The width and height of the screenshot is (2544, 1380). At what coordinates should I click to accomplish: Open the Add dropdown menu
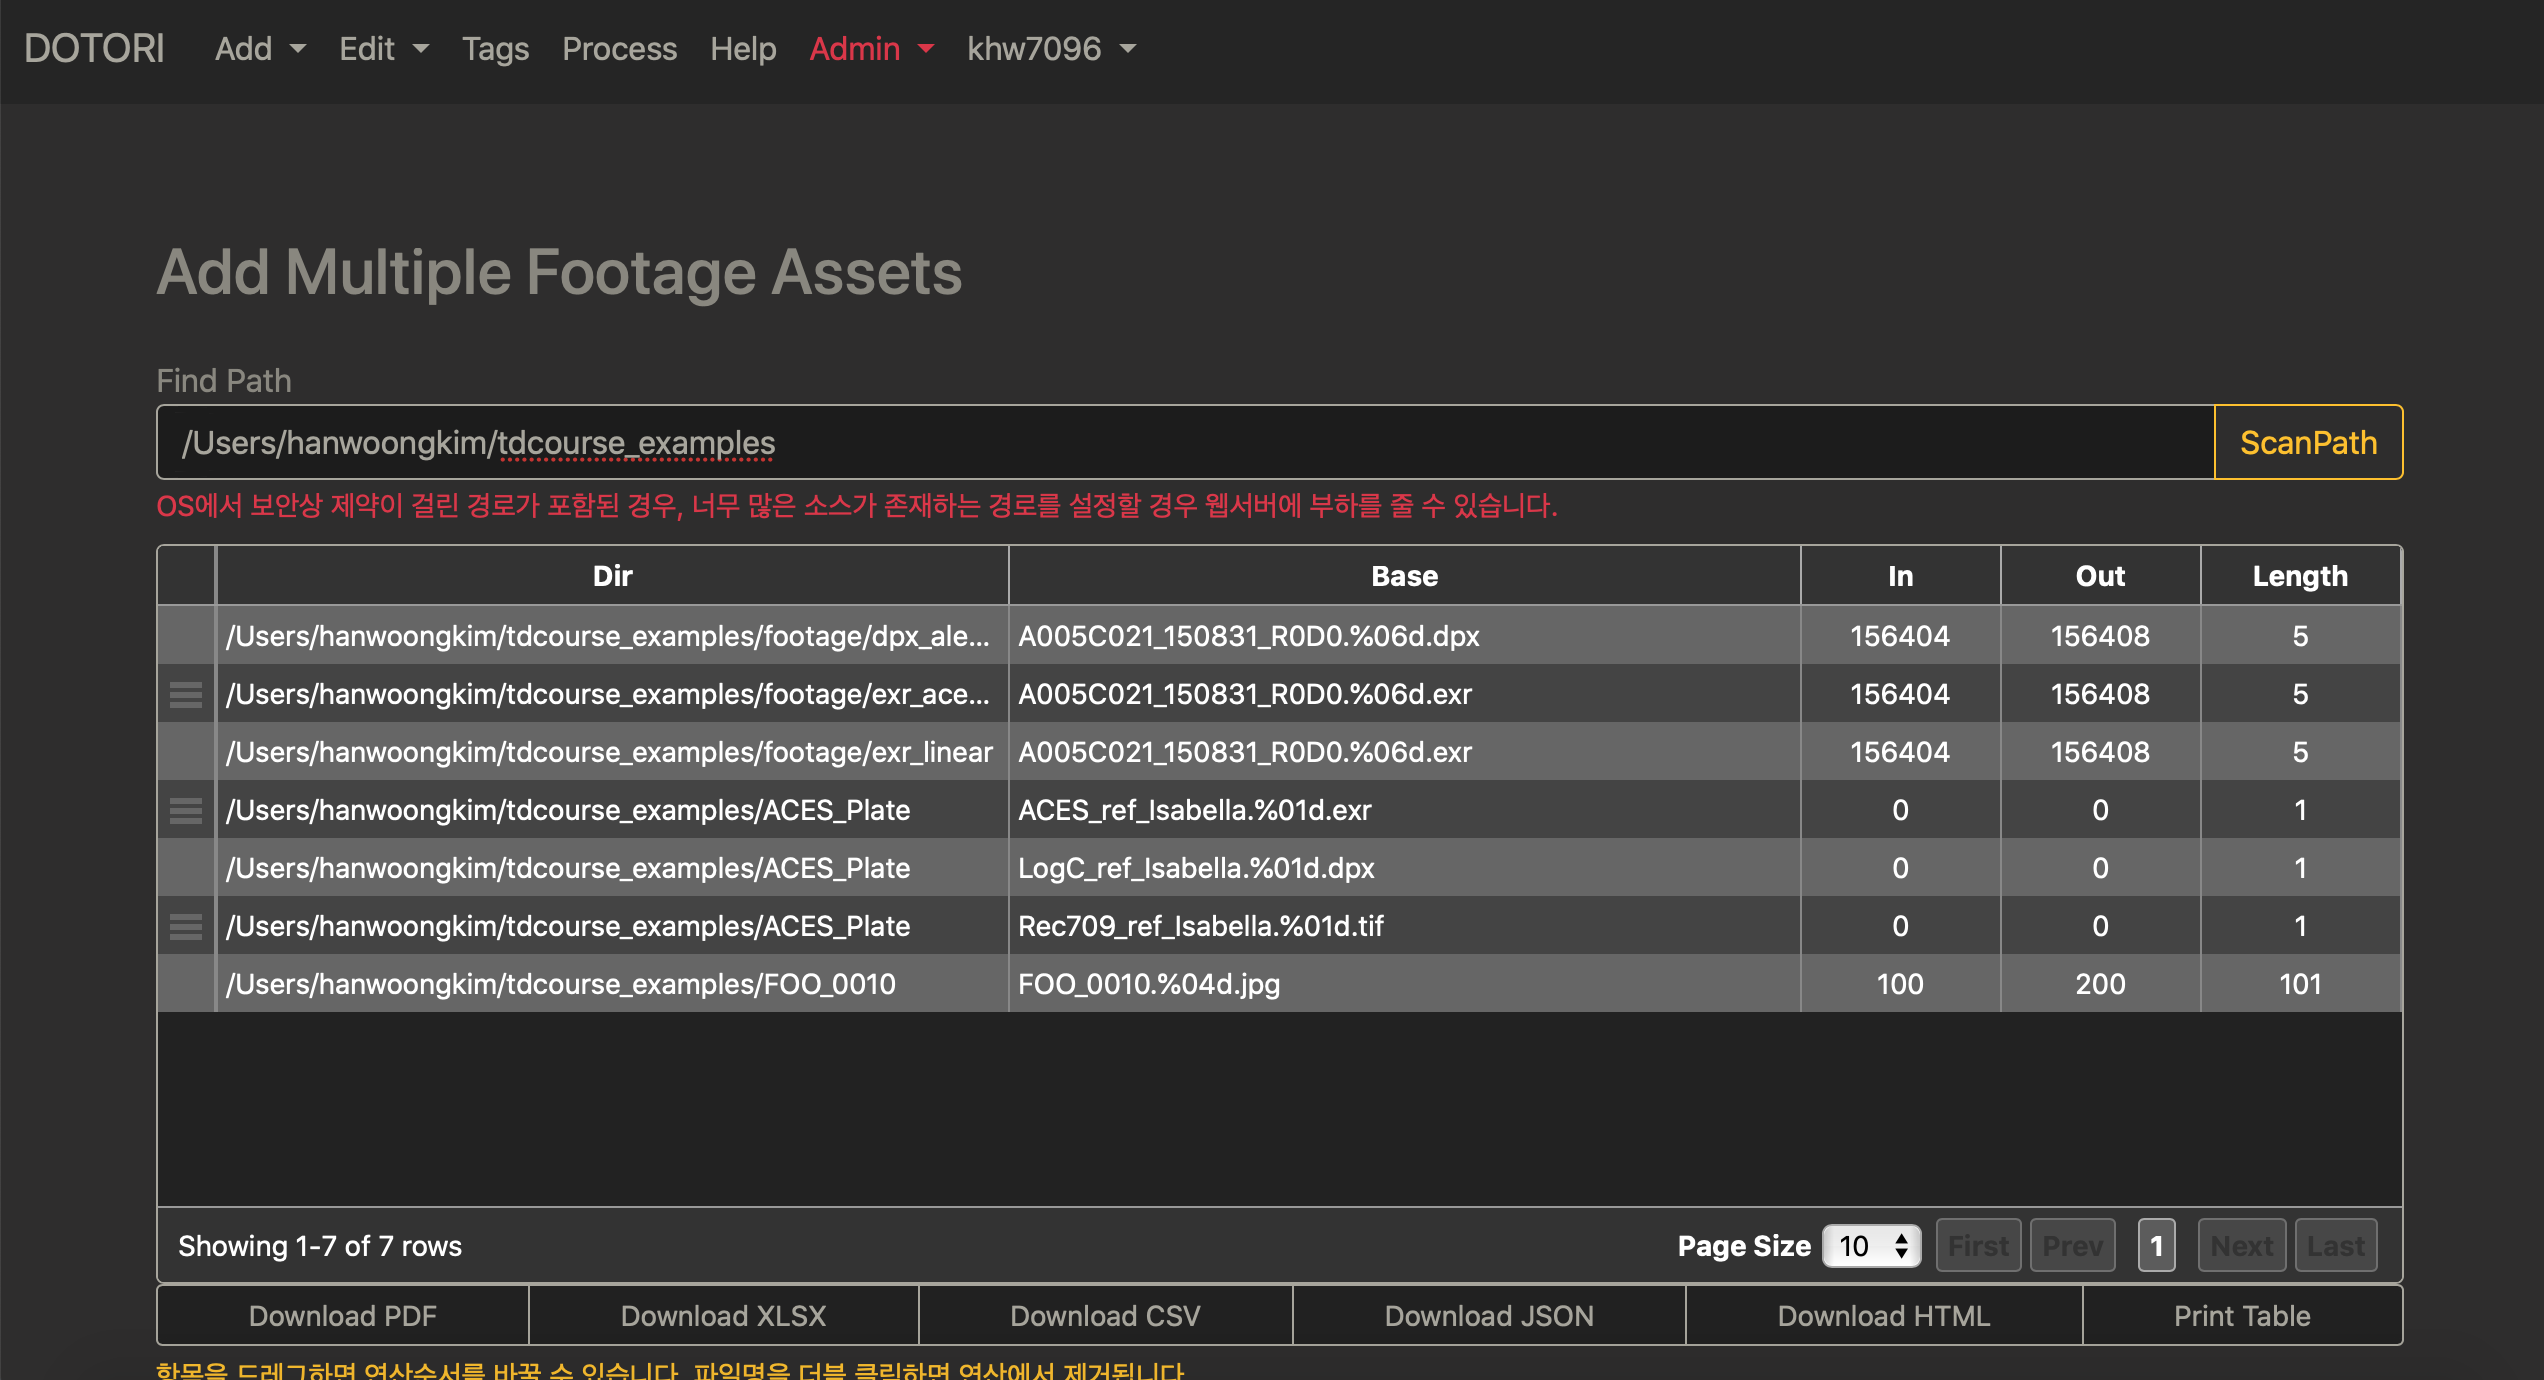[x=260, y=48]
